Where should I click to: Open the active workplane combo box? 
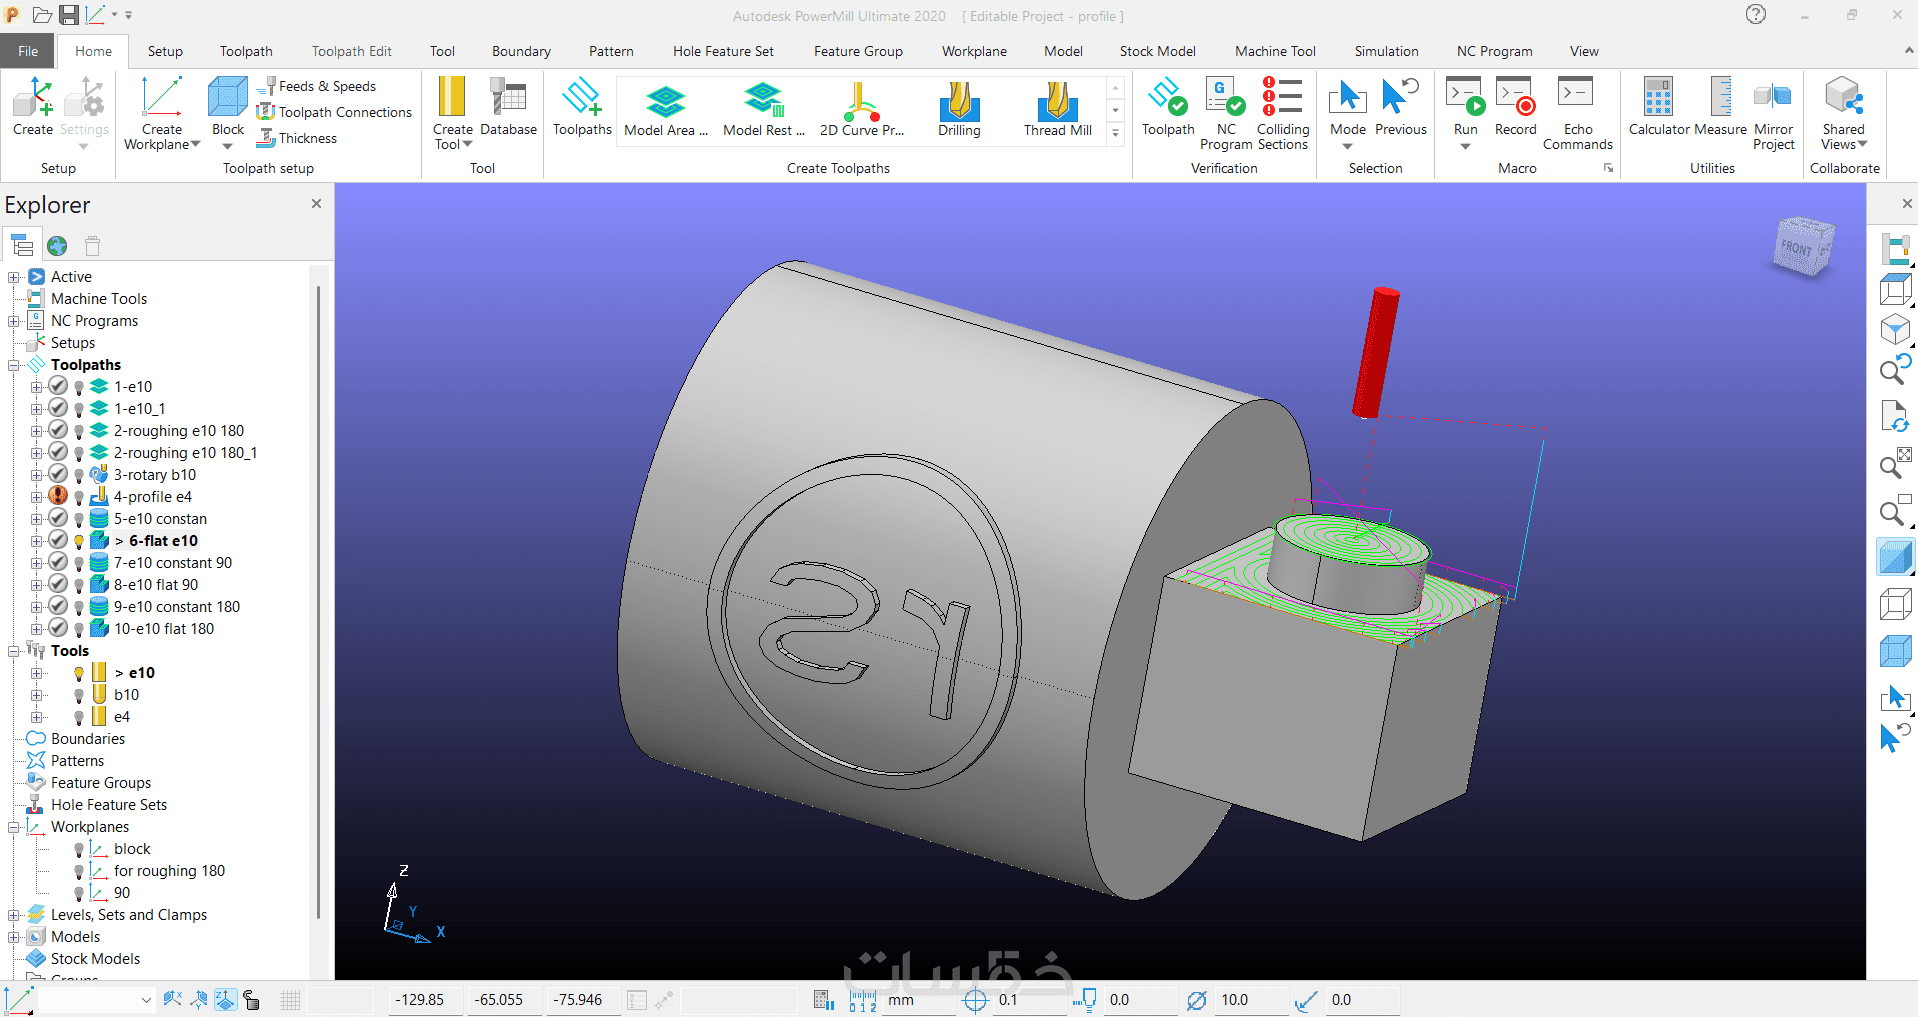[97, 1000]
